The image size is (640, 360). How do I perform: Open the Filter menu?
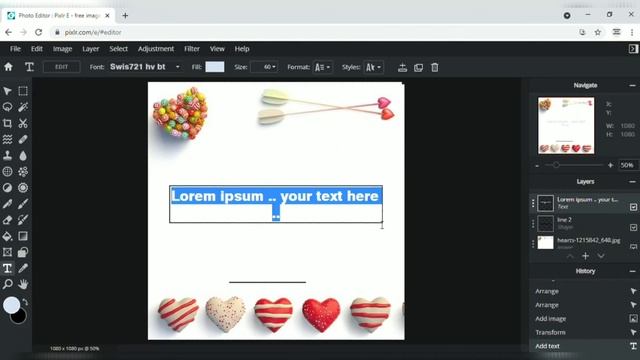192,49
